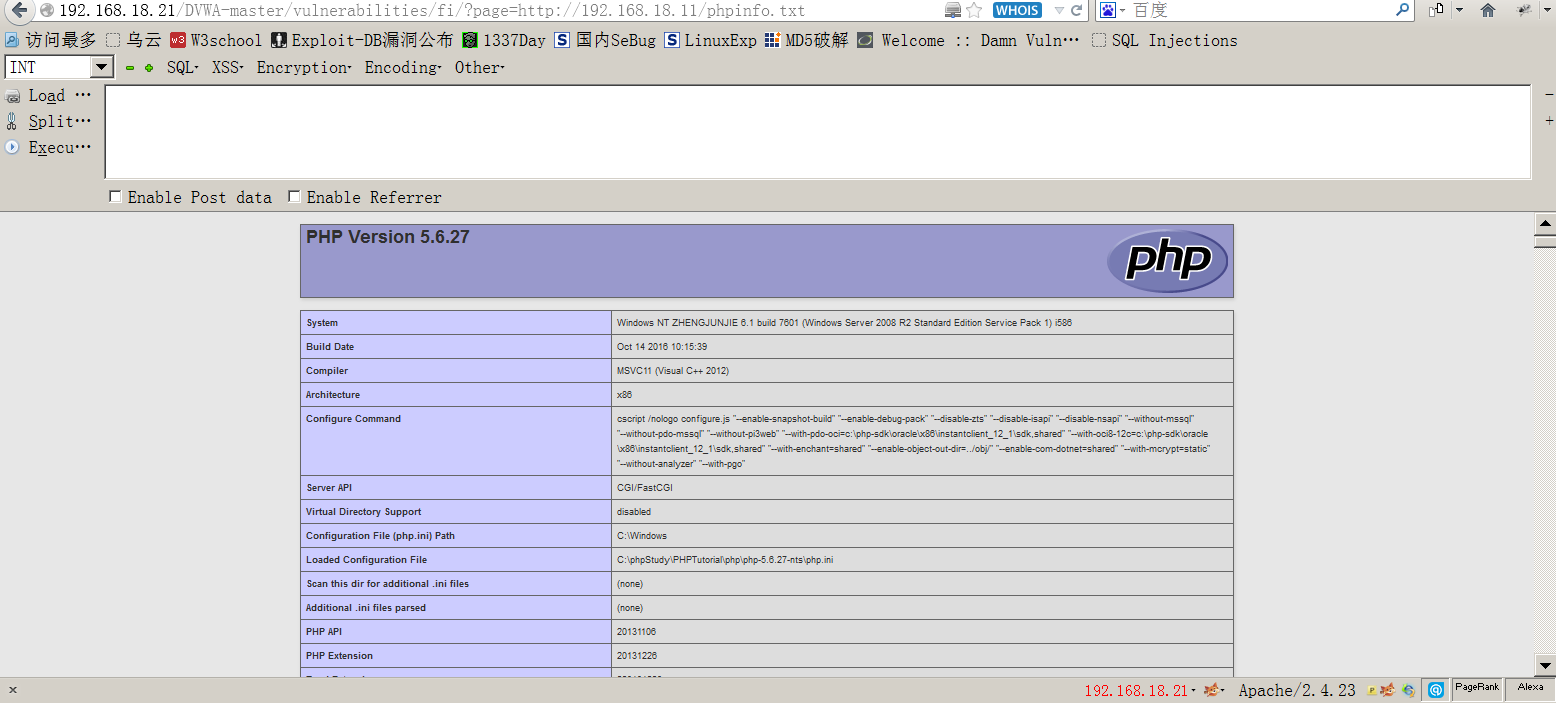Viewport: 1556px width, 704px height.
Task: Click the magnifier to search Baidu
Action: [1403, 10]
